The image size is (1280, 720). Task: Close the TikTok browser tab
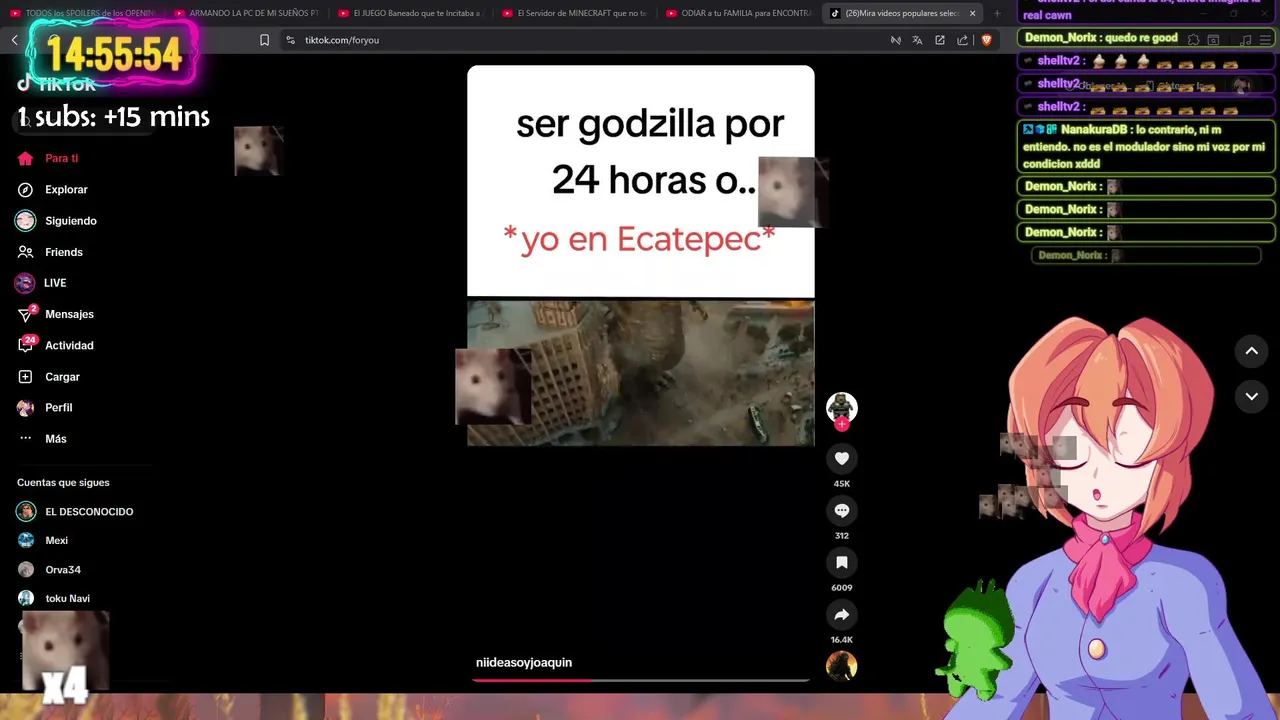pos(972,13)
